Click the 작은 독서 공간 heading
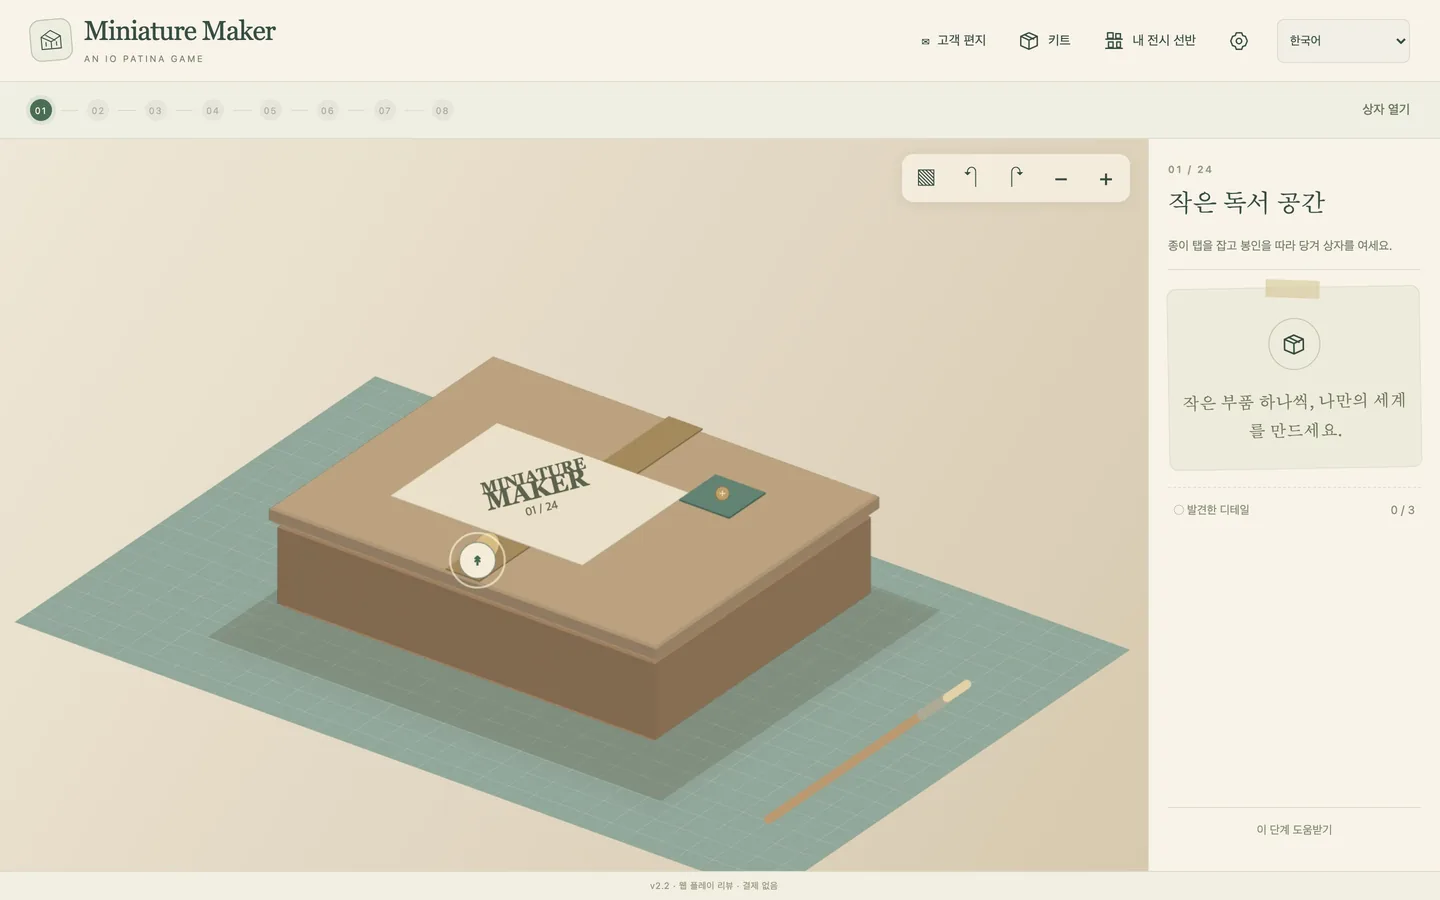The image size is (1440, 900). (1246, 203)
